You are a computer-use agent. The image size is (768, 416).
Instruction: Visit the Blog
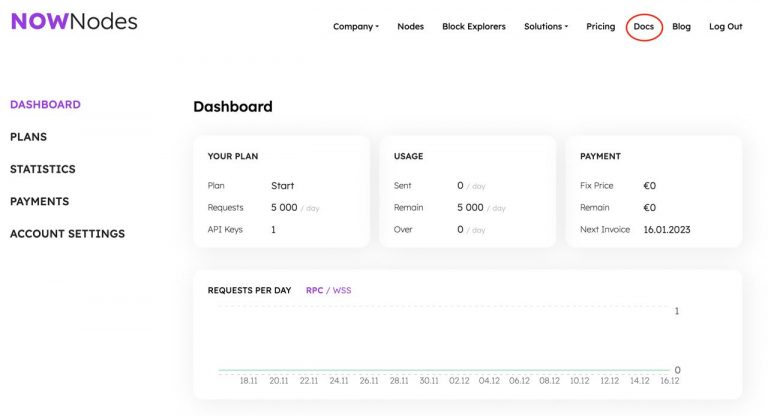pyautogui.click(x=681, y=26)
